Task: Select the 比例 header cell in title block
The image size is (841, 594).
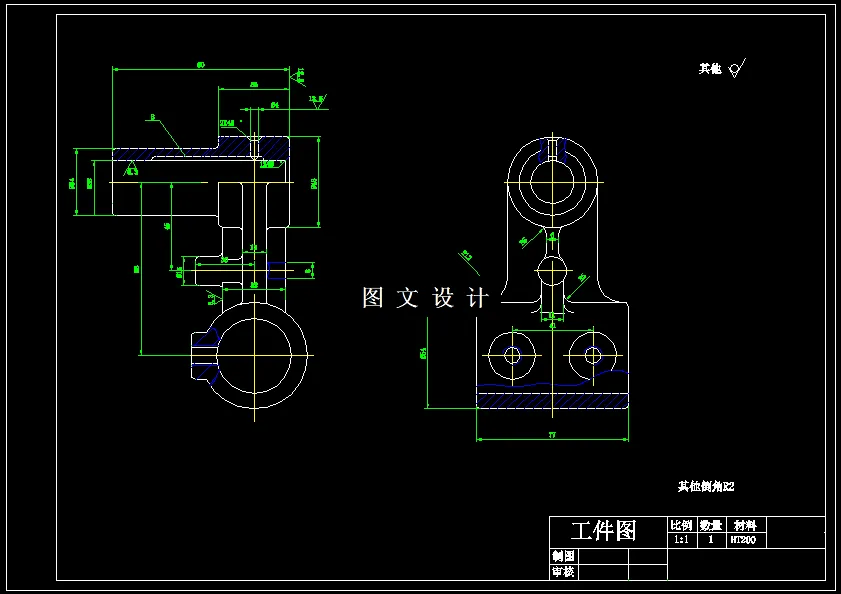Action: 681,523
